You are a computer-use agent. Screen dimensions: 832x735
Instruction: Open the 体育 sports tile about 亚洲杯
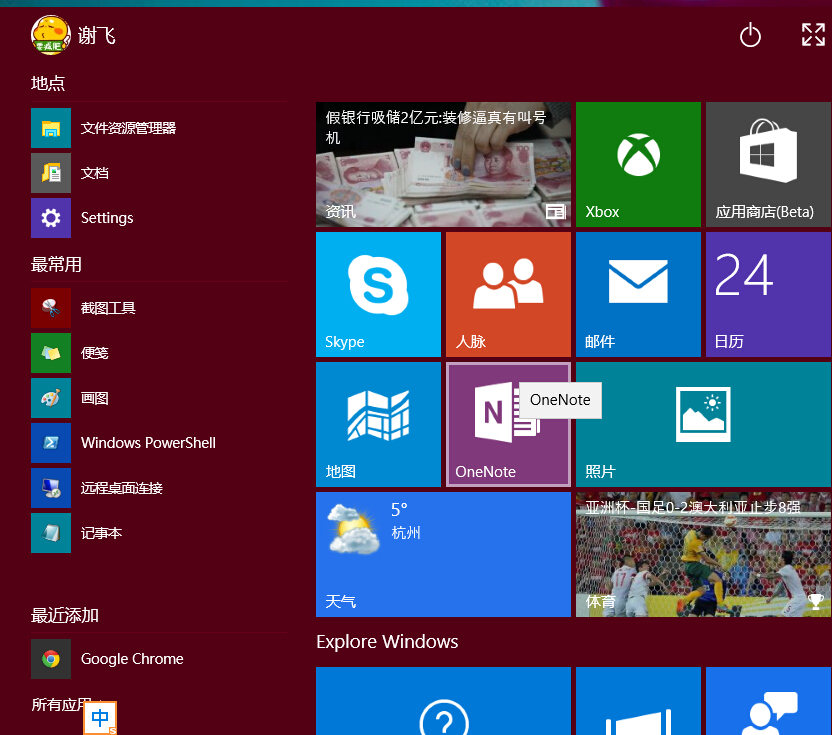point(704,555)
